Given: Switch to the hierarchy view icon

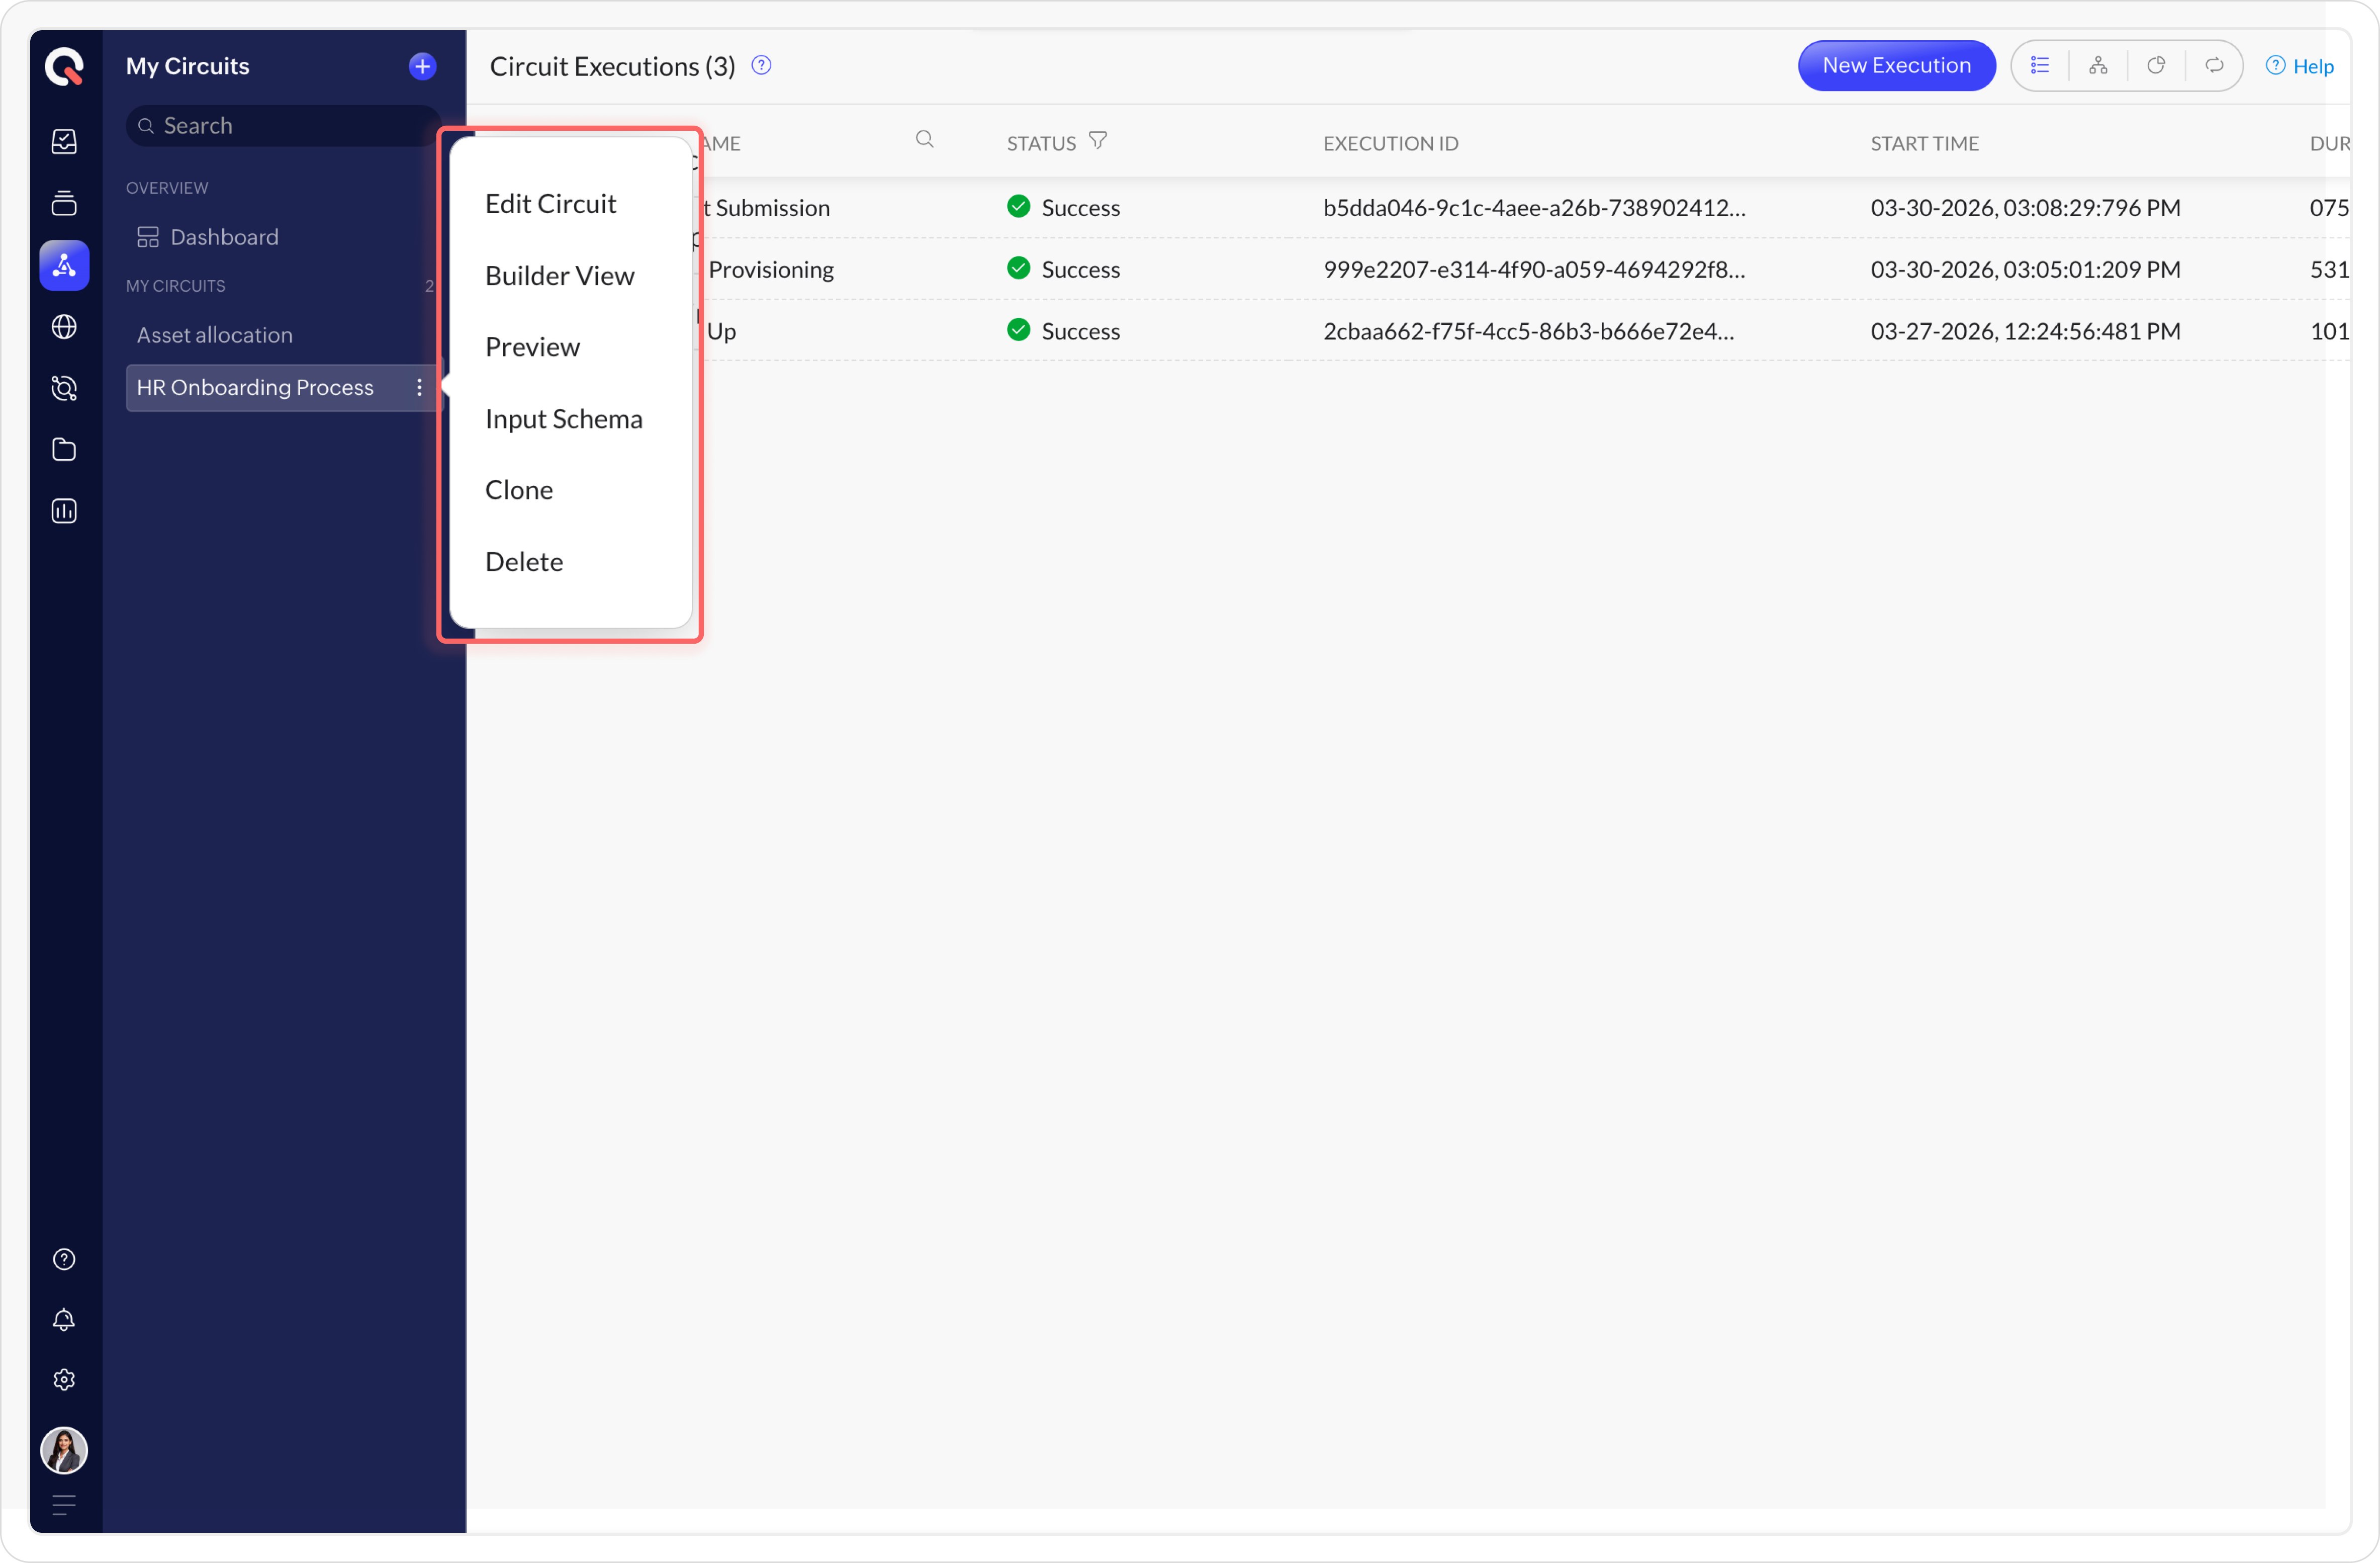Looking at the screenshot, I should point(2098,66).
